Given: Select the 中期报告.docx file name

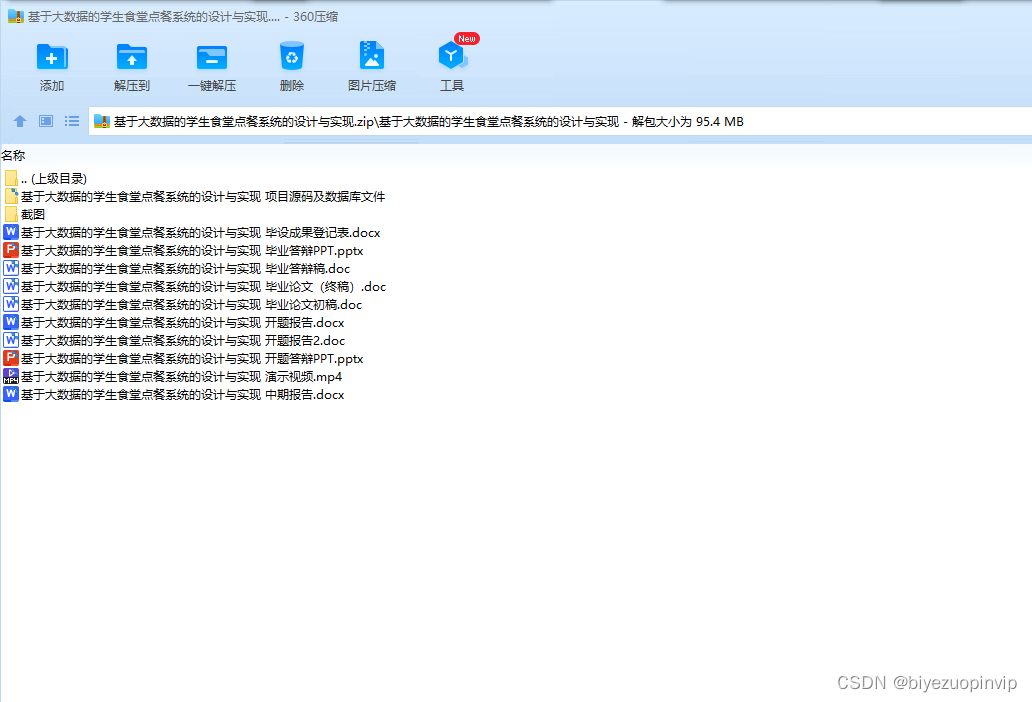Looking at the screenshot, I should click(182, 393).
